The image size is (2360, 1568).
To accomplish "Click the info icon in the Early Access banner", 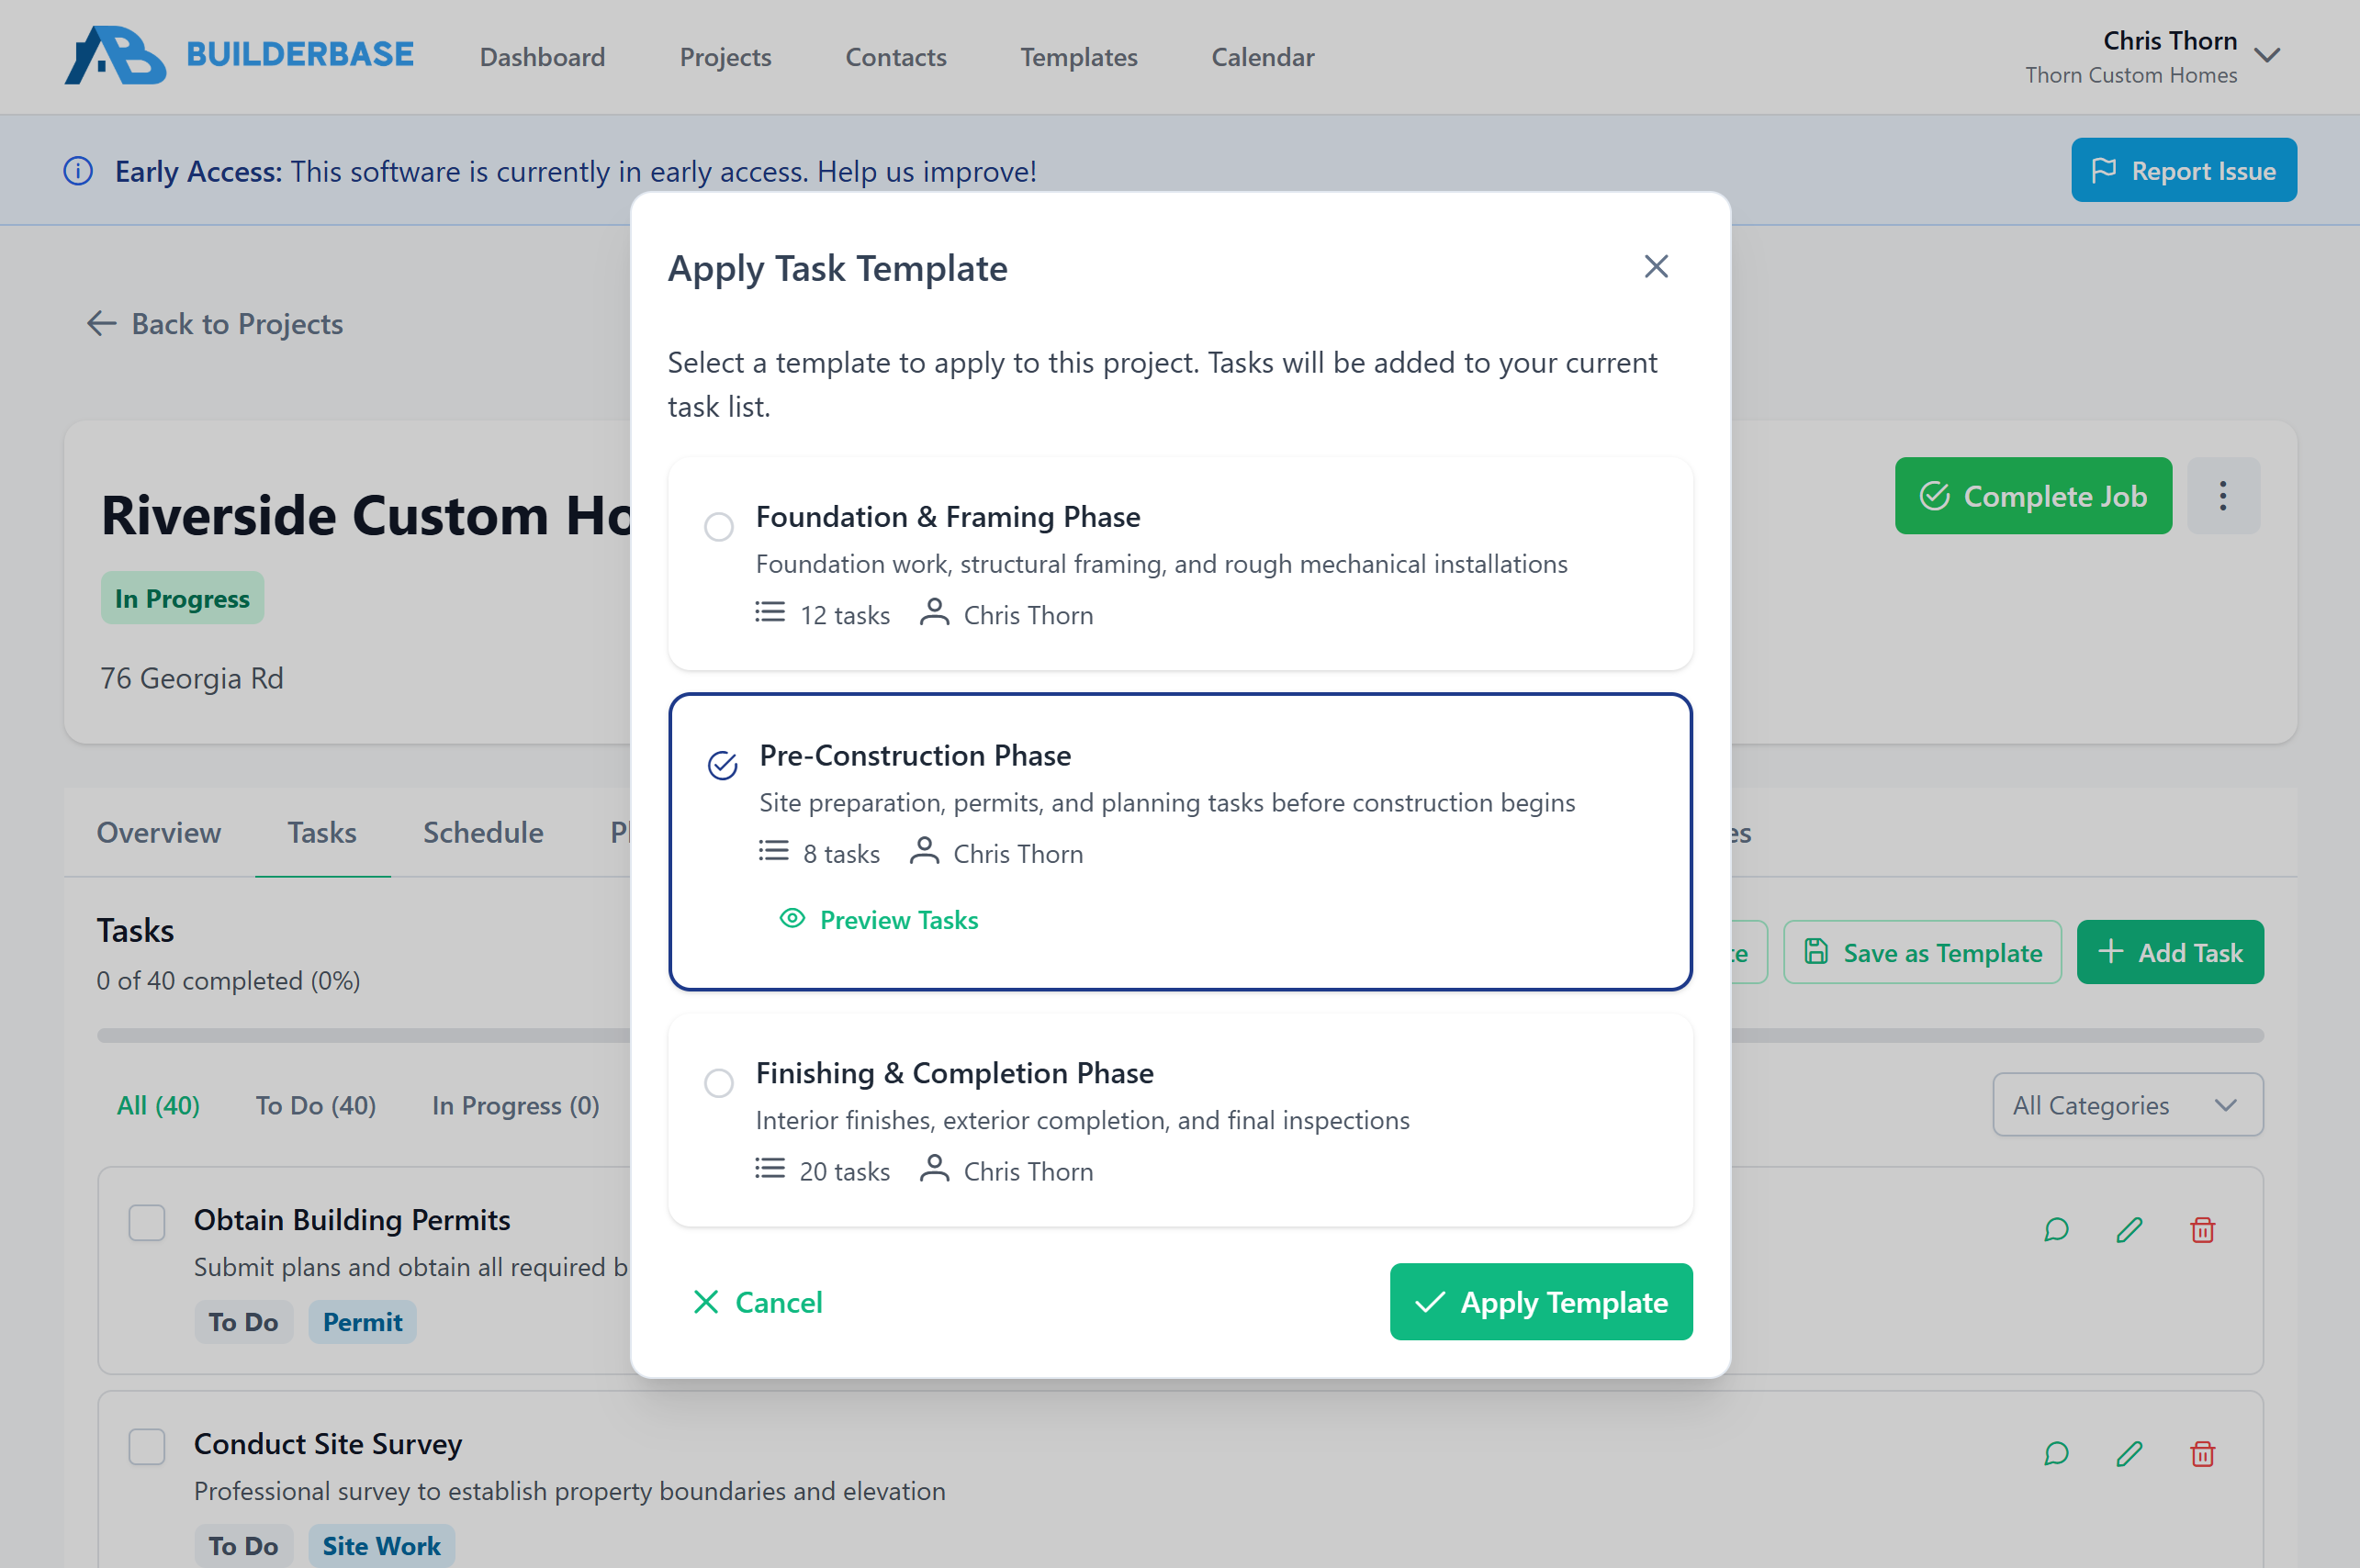I will click(x=78, y=171).
